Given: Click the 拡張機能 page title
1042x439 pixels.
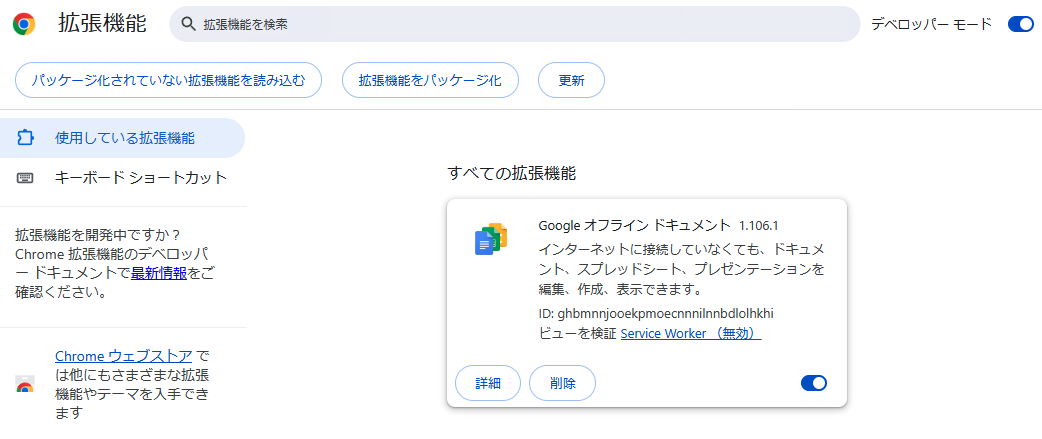Looking at the screenshot, I should [x=102, y=24].
